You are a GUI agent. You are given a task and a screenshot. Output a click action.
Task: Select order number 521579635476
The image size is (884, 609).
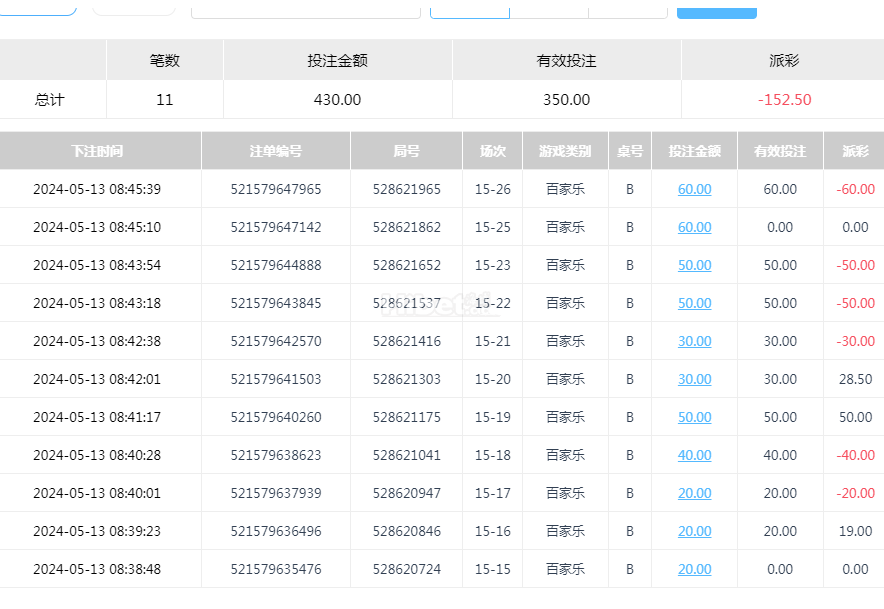coord(276,570)
